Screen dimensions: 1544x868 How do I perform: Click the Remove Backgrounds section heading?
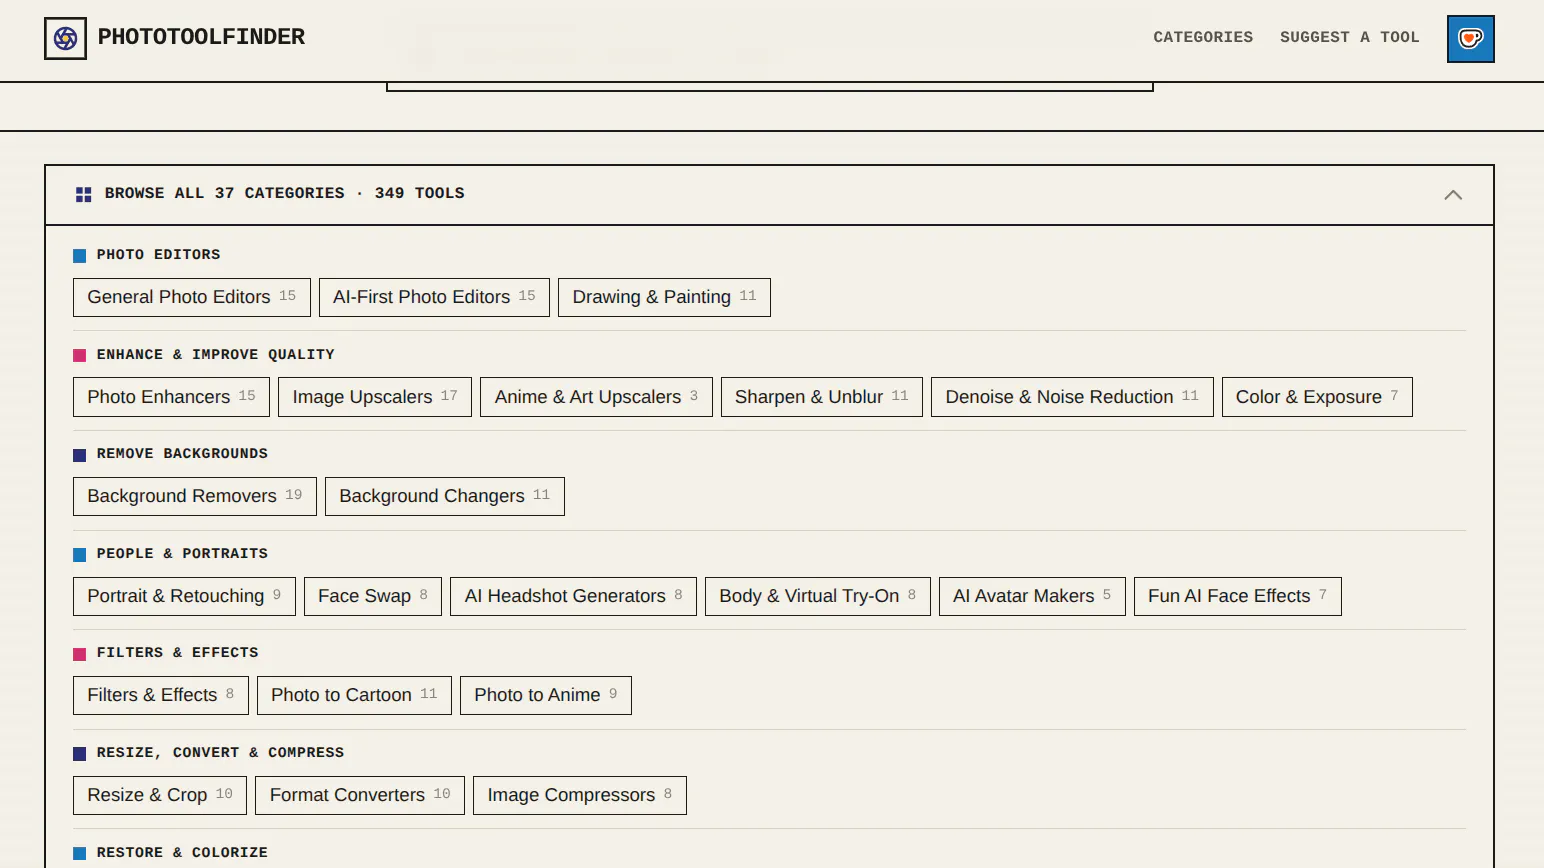(x=182, y=454)
